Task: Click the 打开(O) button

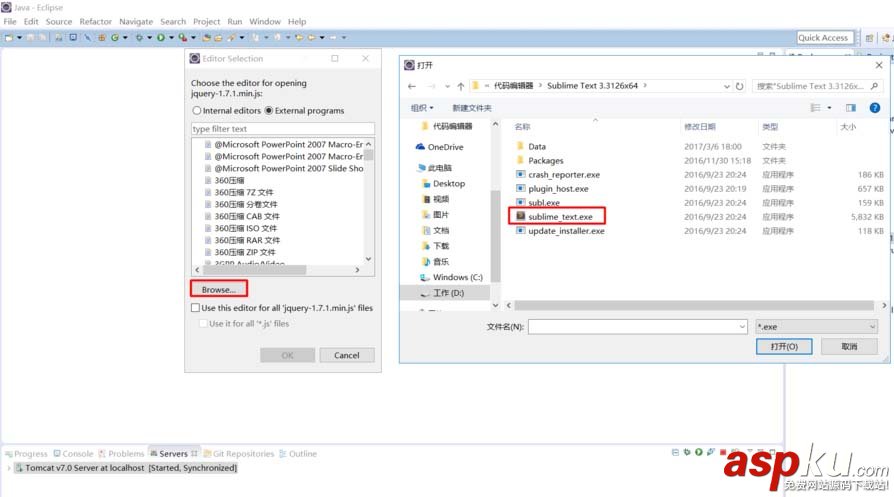Action: pos(784,347)
